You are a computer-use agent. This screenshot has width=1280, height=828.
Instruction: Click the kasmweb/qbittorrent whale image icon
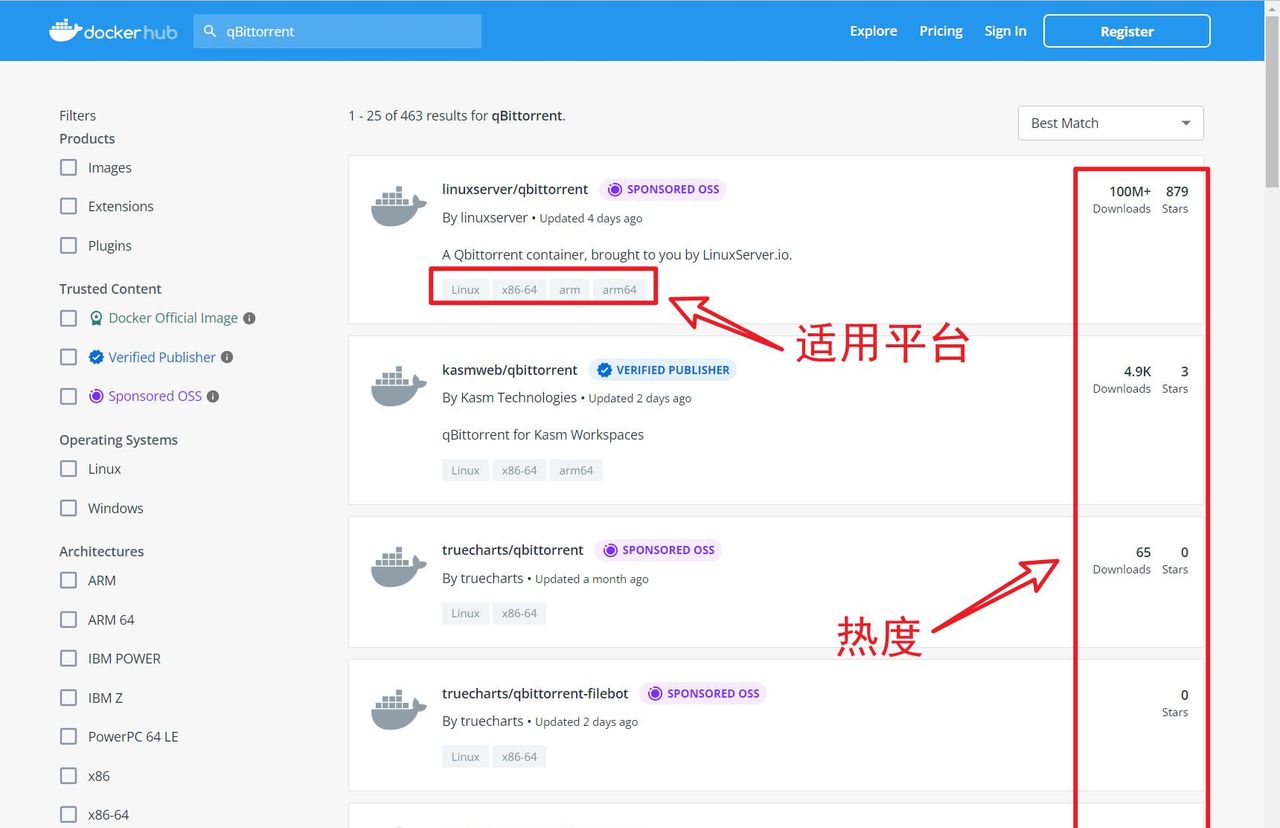pyautogui.click(x=399, y=386)
